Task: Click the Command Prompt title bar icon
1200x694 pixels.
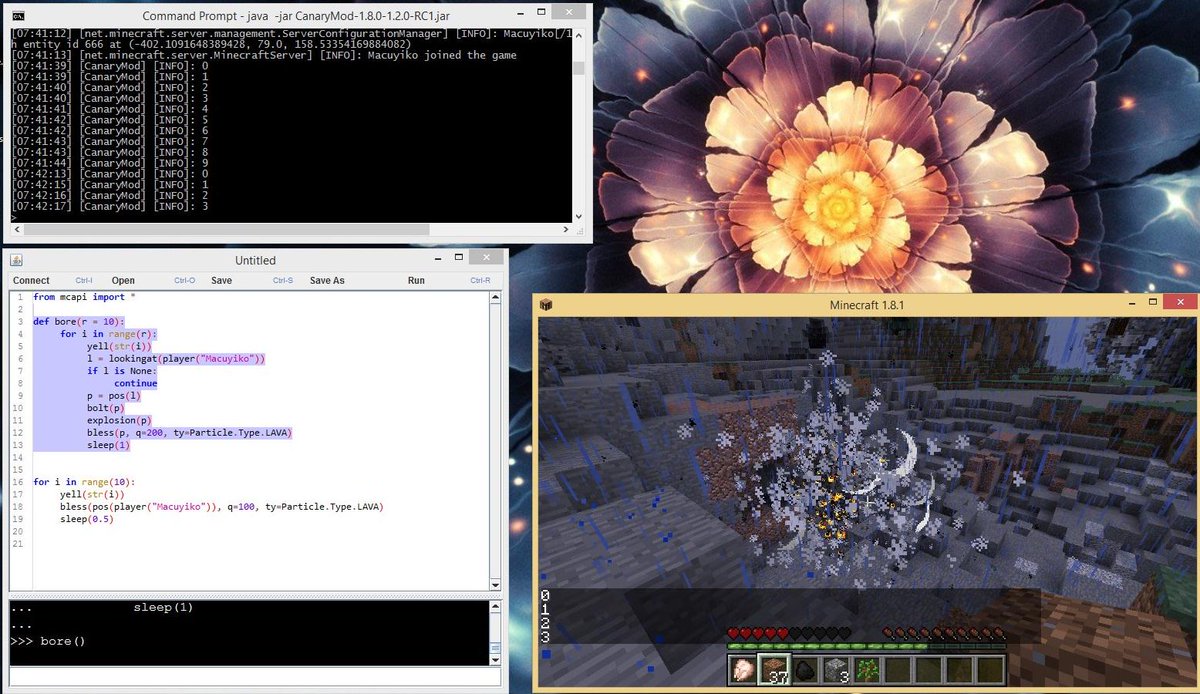Action: 18,16
